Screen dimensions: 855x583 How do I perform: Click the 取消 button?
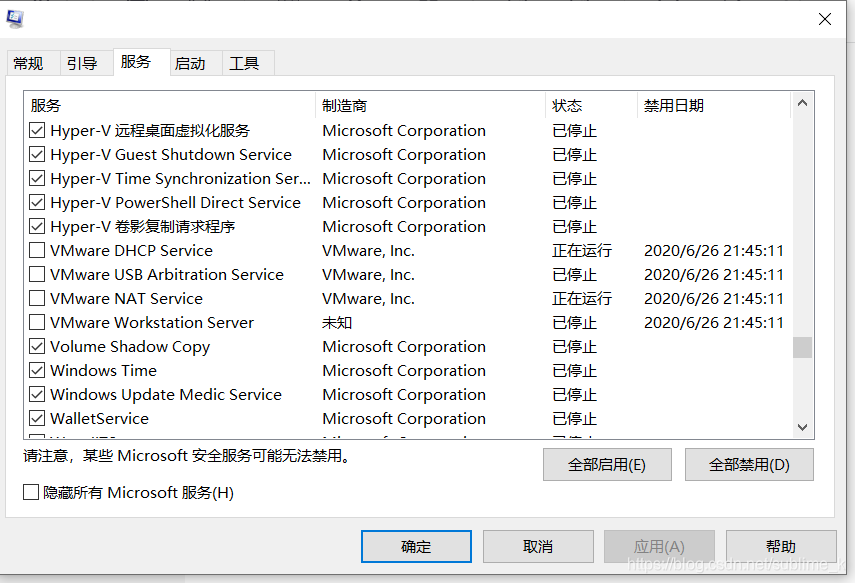pos(538,546)
